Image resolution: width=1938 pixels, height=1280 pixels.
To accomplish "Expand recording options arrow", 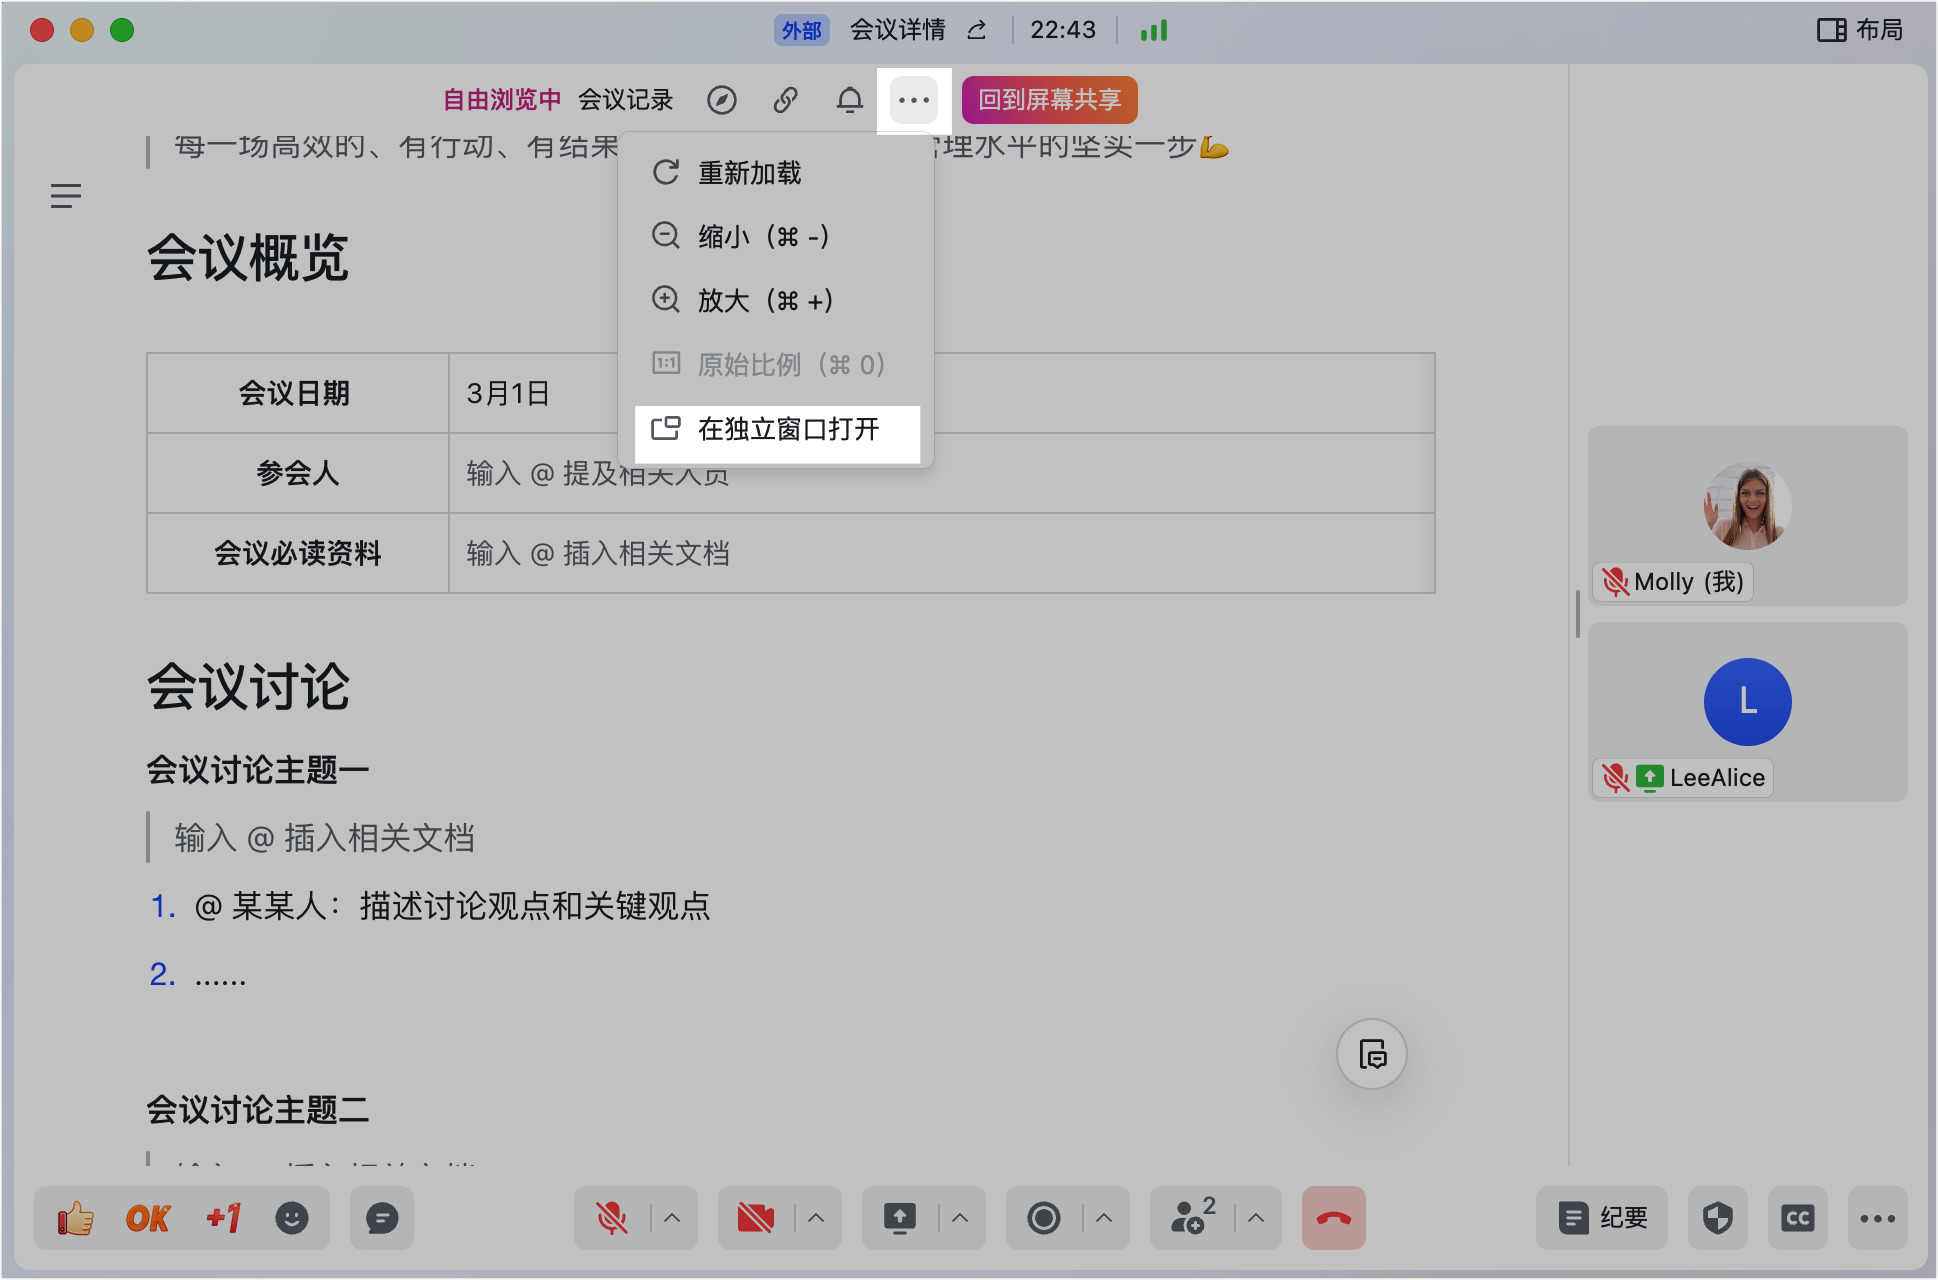I will (1104, 1218).
